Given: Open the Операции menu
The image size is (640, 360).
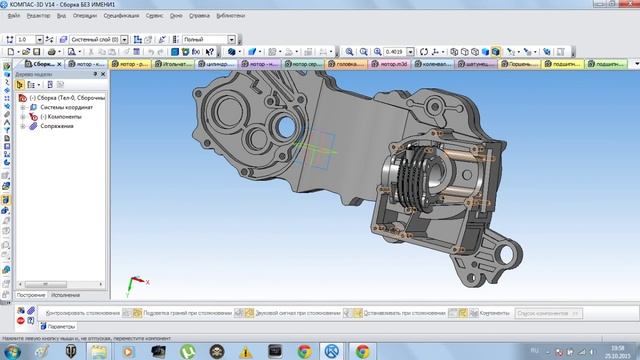Looking at the screenshot, I should 85,16.
